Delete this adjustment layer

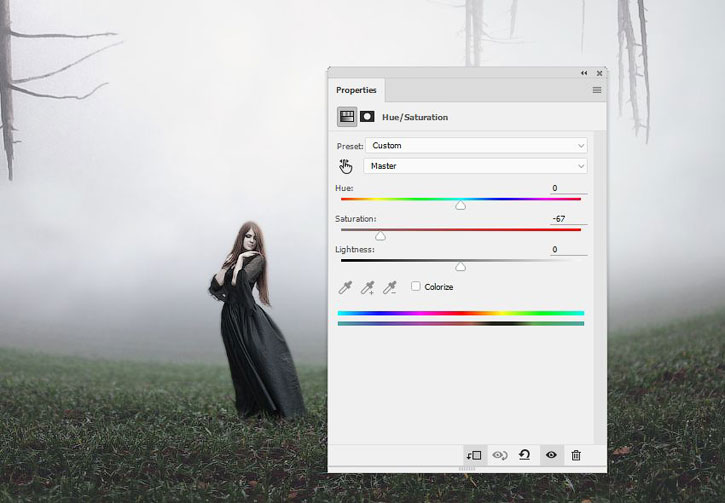point(576,455)
